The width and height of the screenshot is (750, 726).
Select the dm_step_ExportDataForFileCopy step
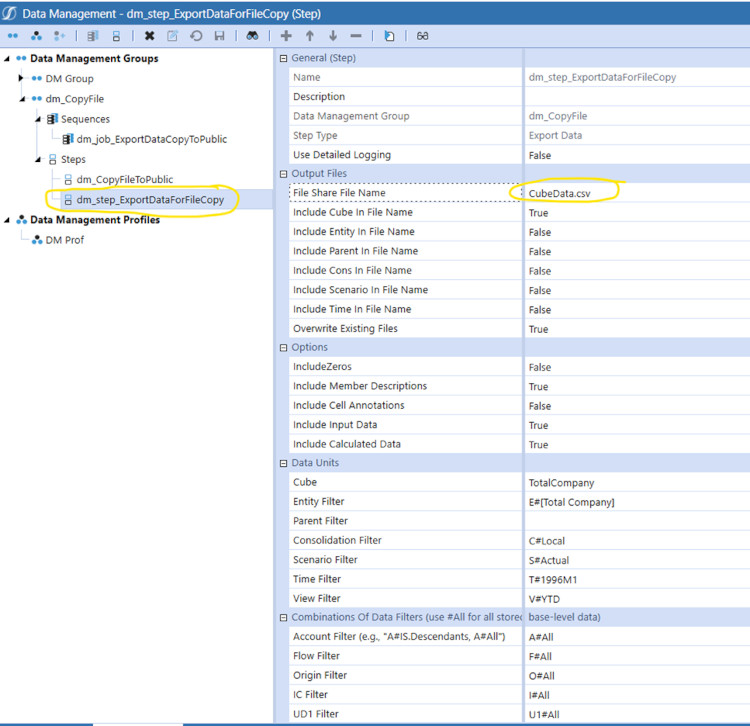150,200
